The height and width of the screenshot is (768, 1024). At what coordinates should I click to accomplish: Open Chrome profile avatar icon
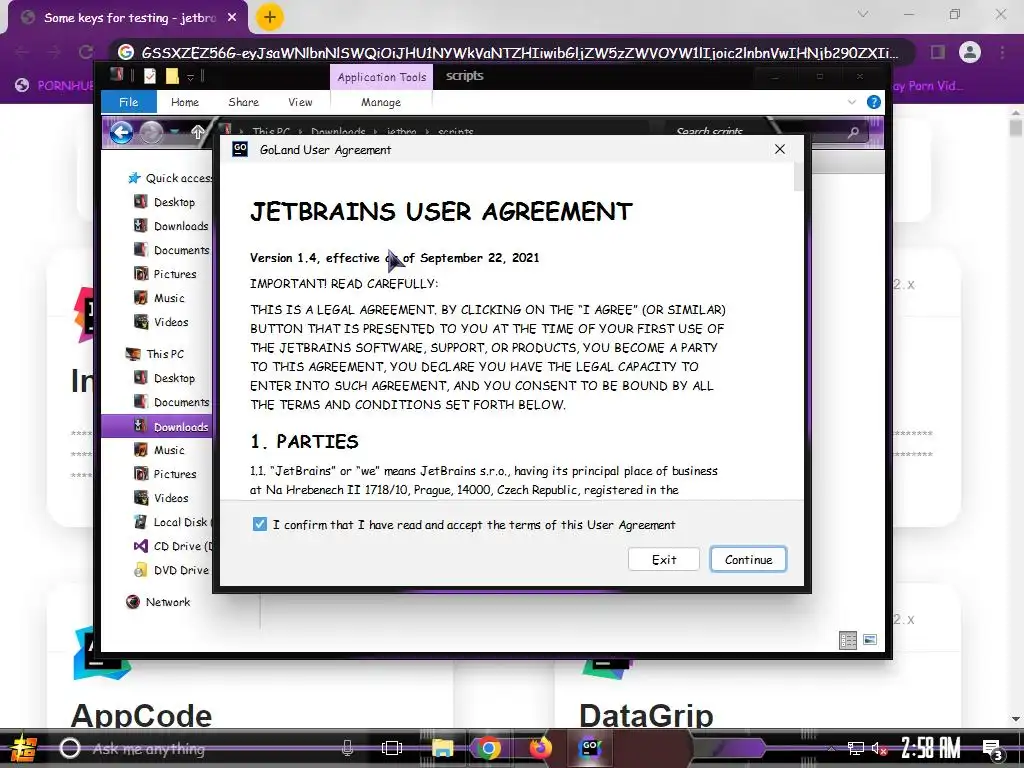pyautogui.click(x=970, y=52)
